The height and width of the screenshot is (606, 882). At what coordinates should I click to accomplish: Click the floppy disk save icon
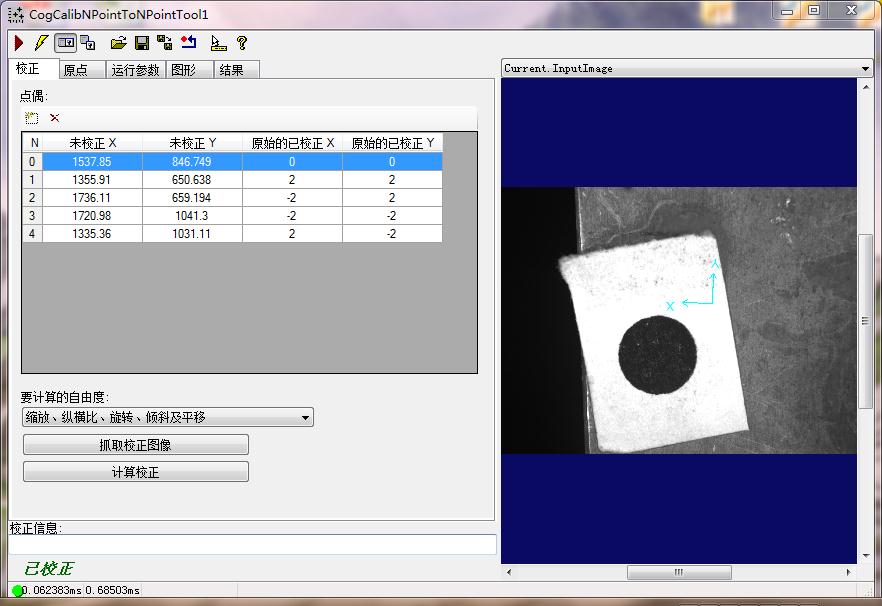[141, 43]
